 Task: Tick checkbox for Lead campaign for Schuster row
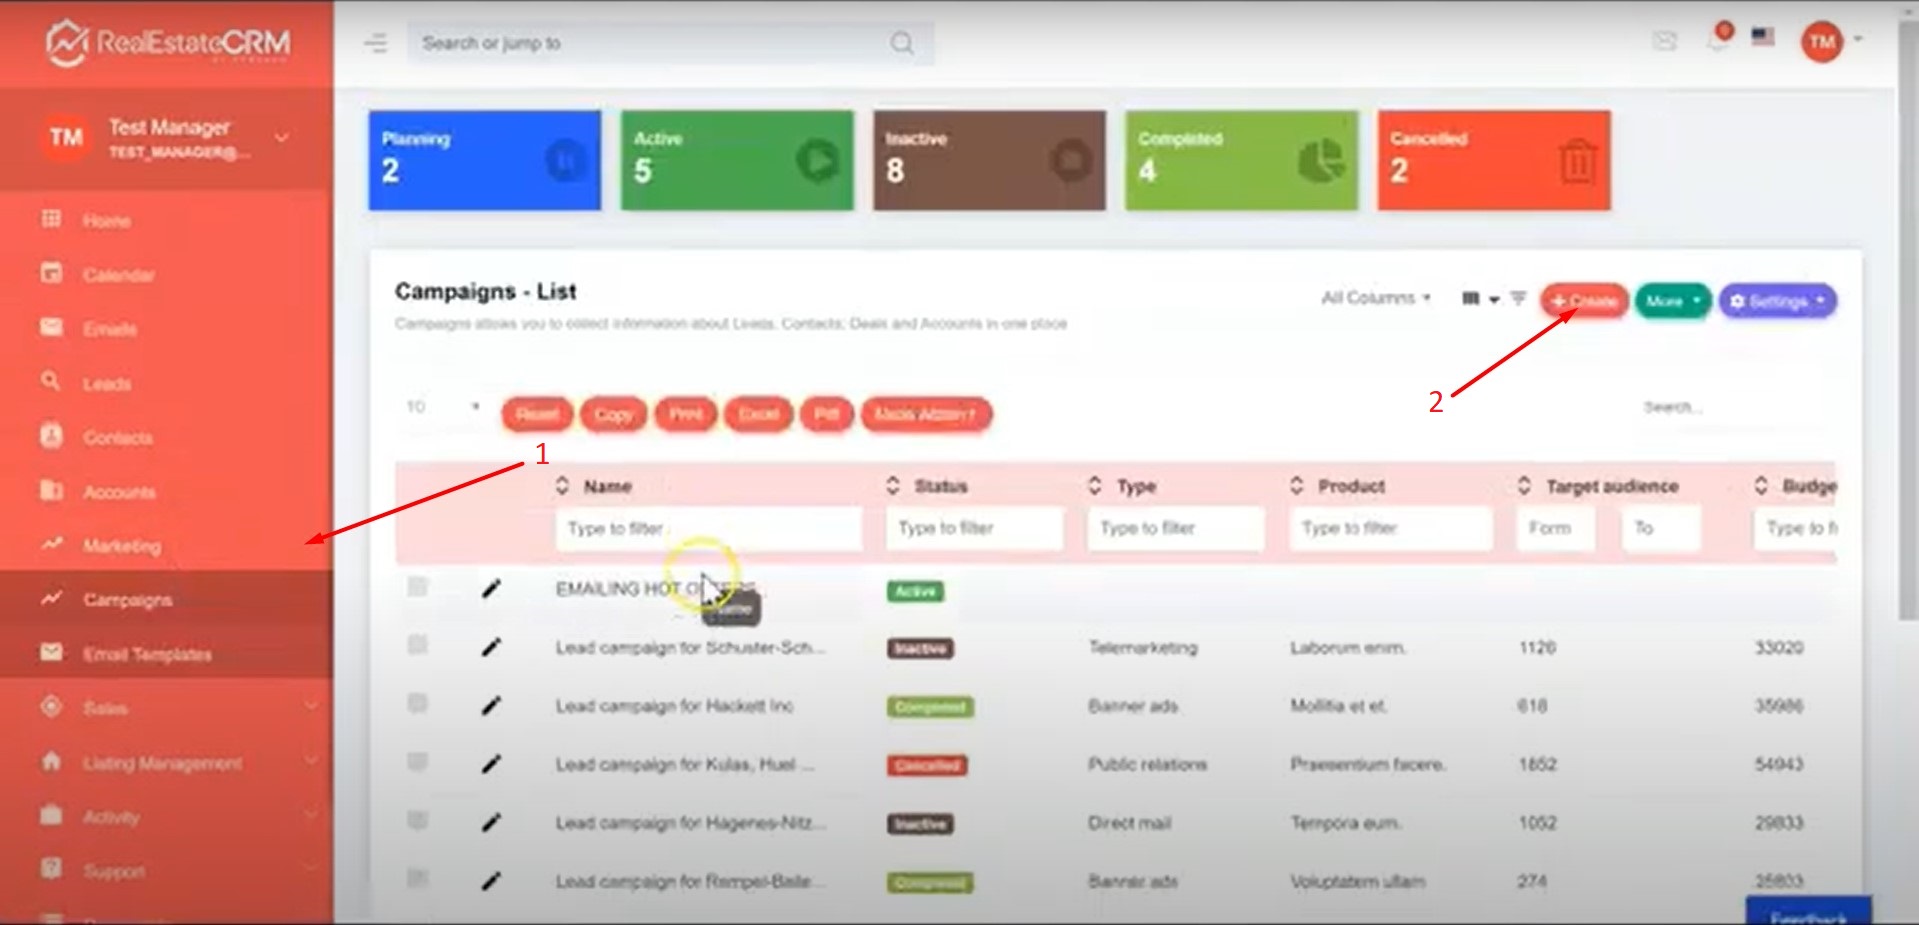(418, 645)
